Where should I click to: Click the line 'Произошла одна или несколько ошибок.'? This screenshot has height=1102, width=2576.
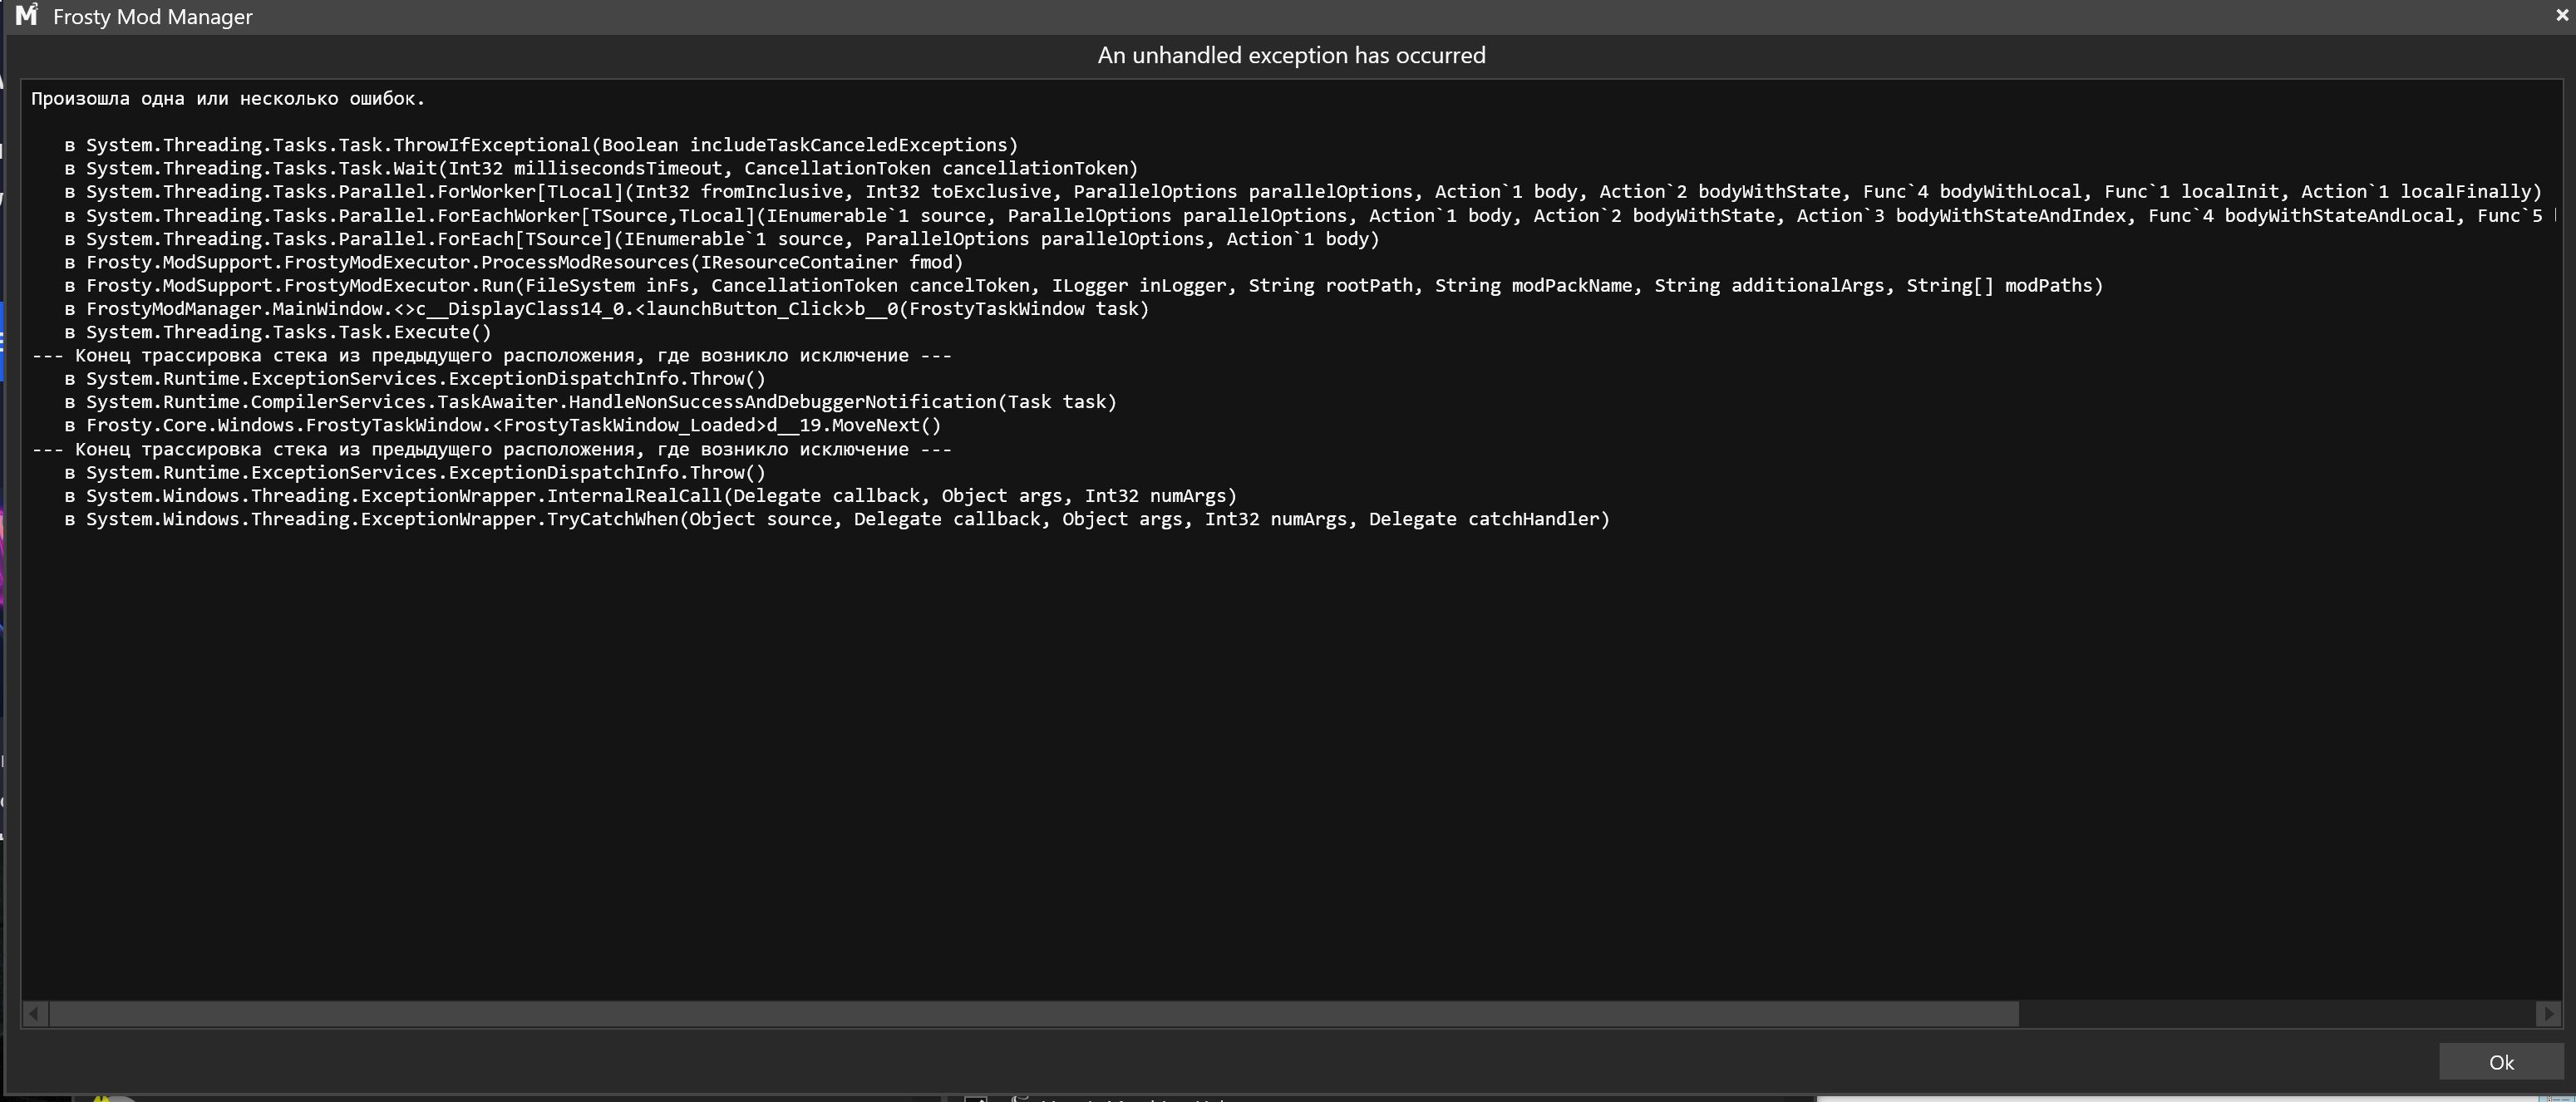tap(228, 98)
